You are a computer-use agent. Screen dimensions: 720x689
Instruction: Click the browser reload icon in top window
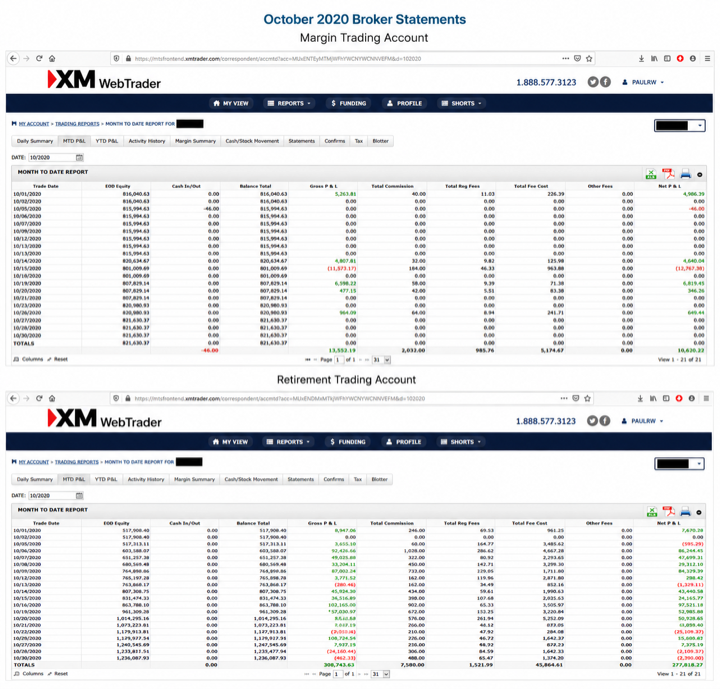click(39, 58)
